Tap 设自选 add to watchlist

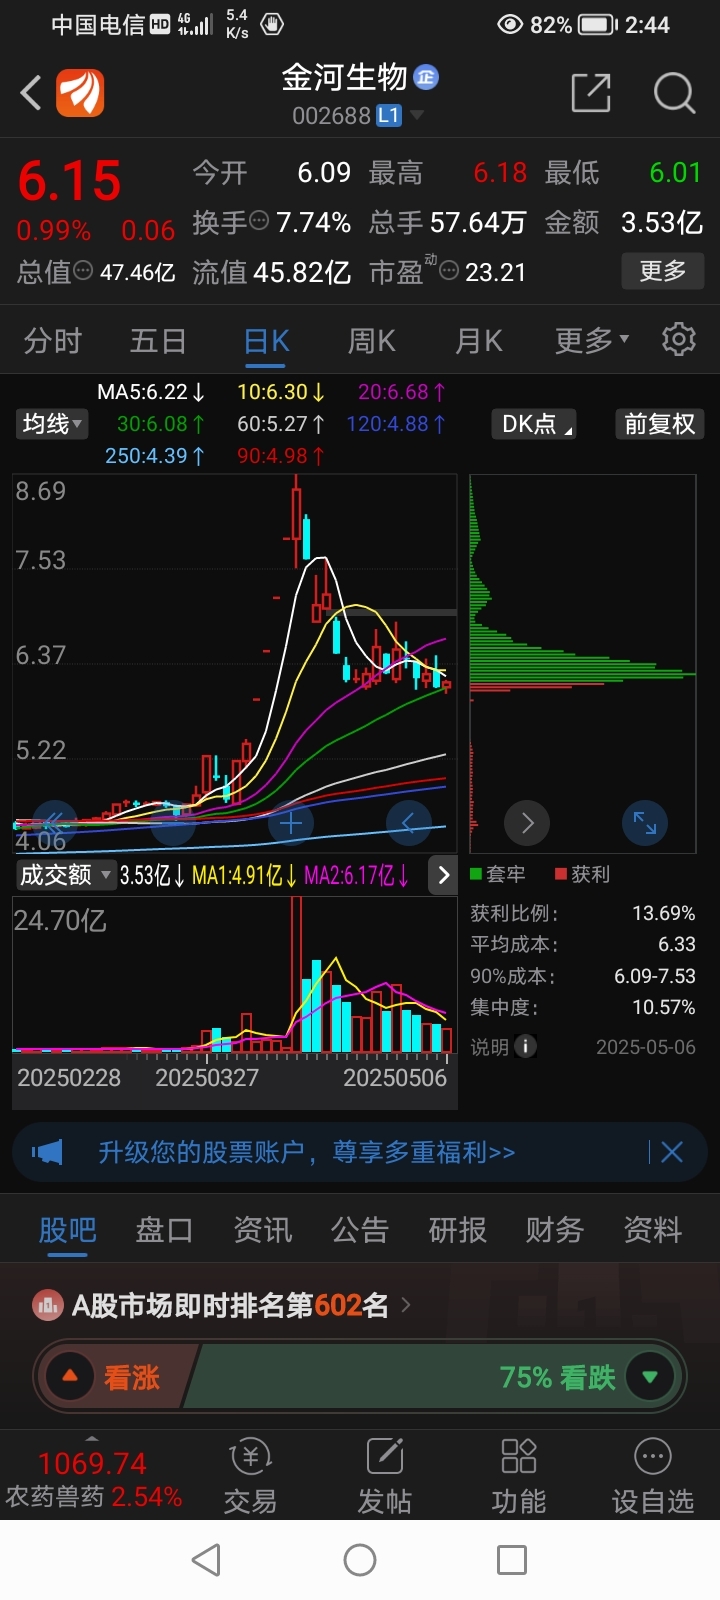coord(653,1477)
